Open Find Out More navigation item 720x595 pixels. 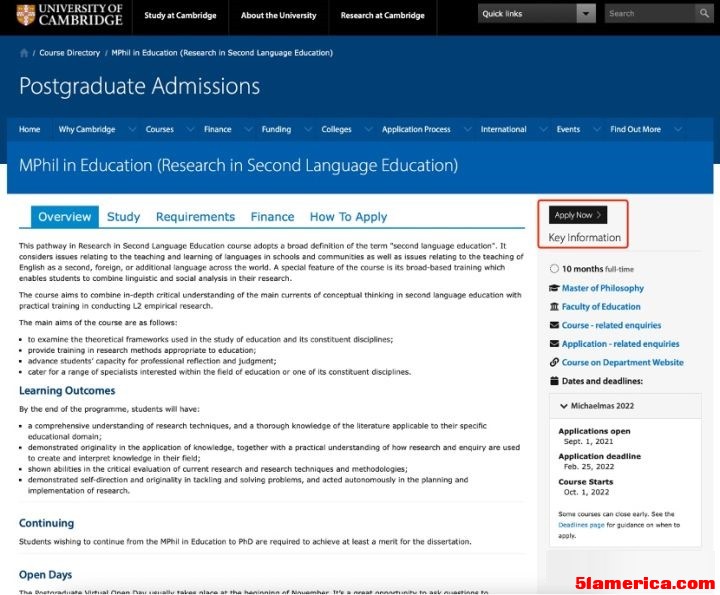point(636,129)
